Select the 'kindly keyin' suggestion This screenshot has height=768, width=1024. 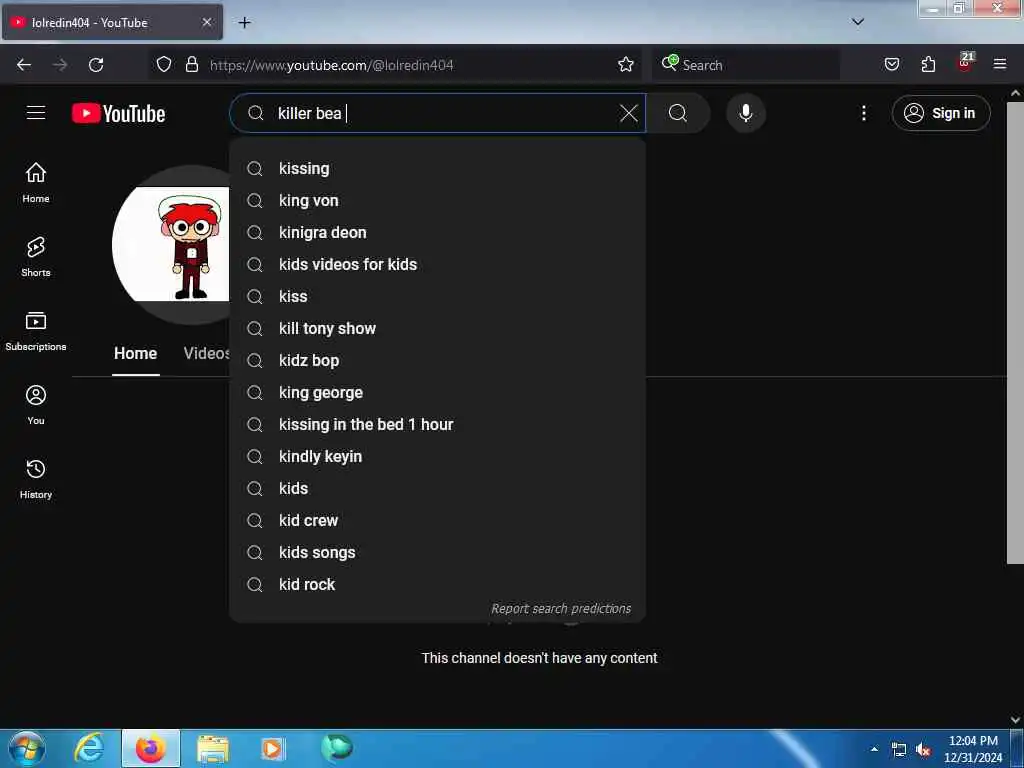[438, 456]
